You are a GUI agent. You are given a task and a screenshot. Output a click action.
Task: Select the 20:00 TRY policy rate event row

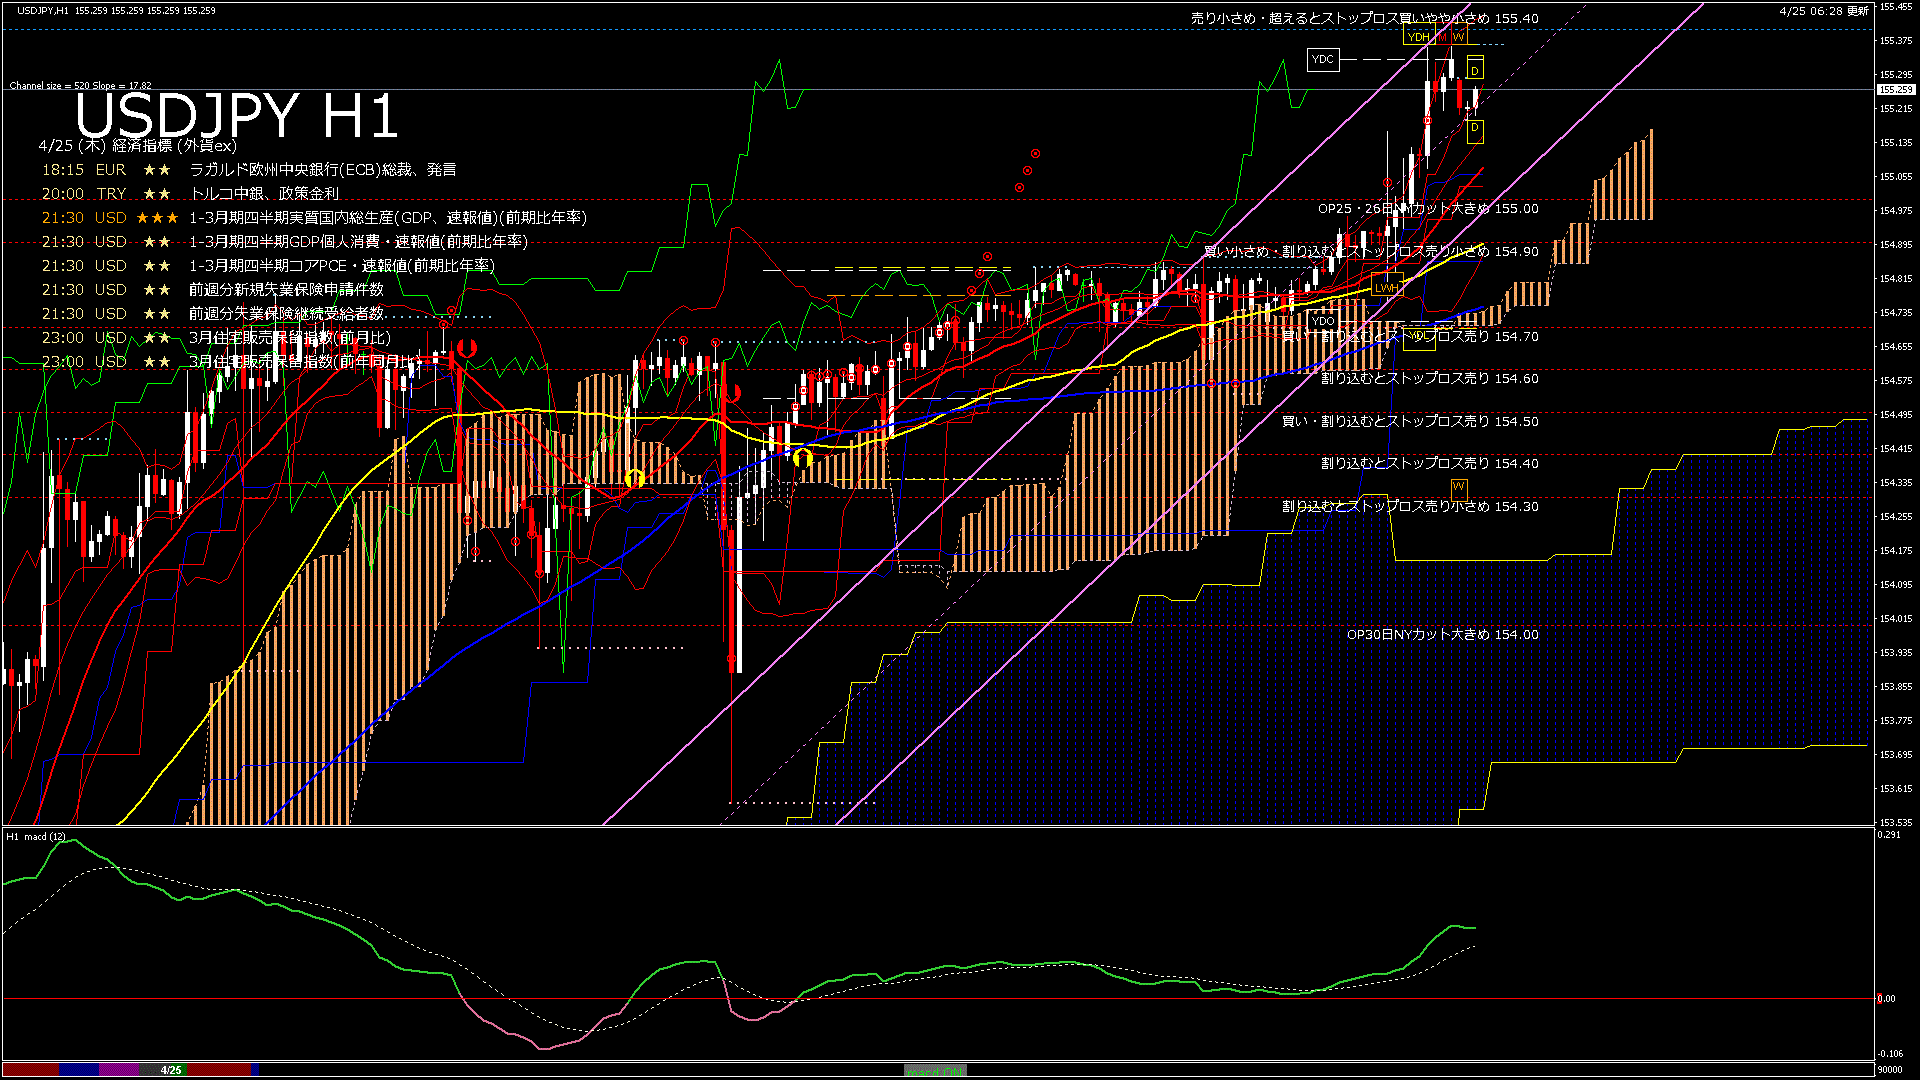[x=190, y=194]
